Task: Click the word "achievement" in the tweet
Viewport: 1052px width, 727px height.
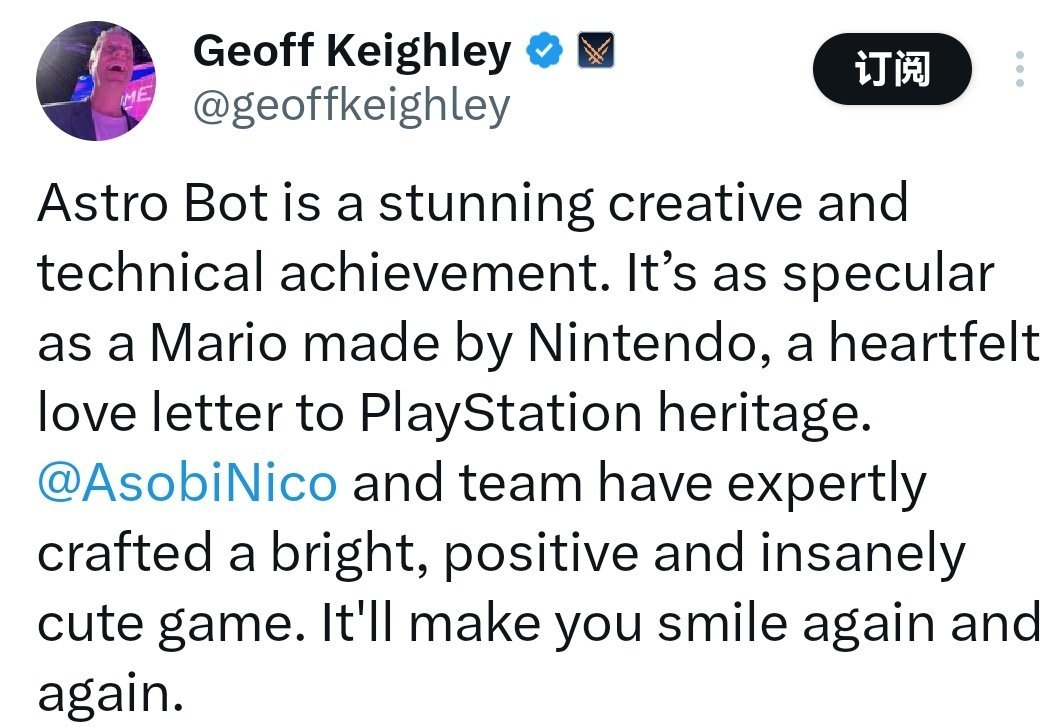Action: click(445, 273)
